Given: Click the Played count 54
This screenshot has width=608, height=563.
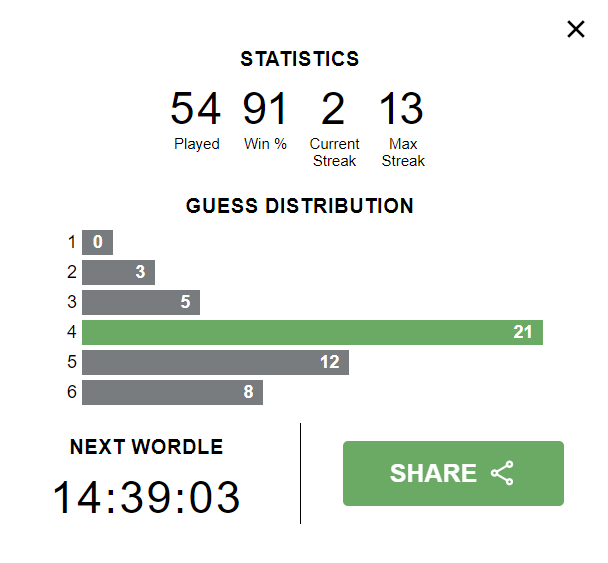Looking at the screenshot, I should click(x=196, y=108).
